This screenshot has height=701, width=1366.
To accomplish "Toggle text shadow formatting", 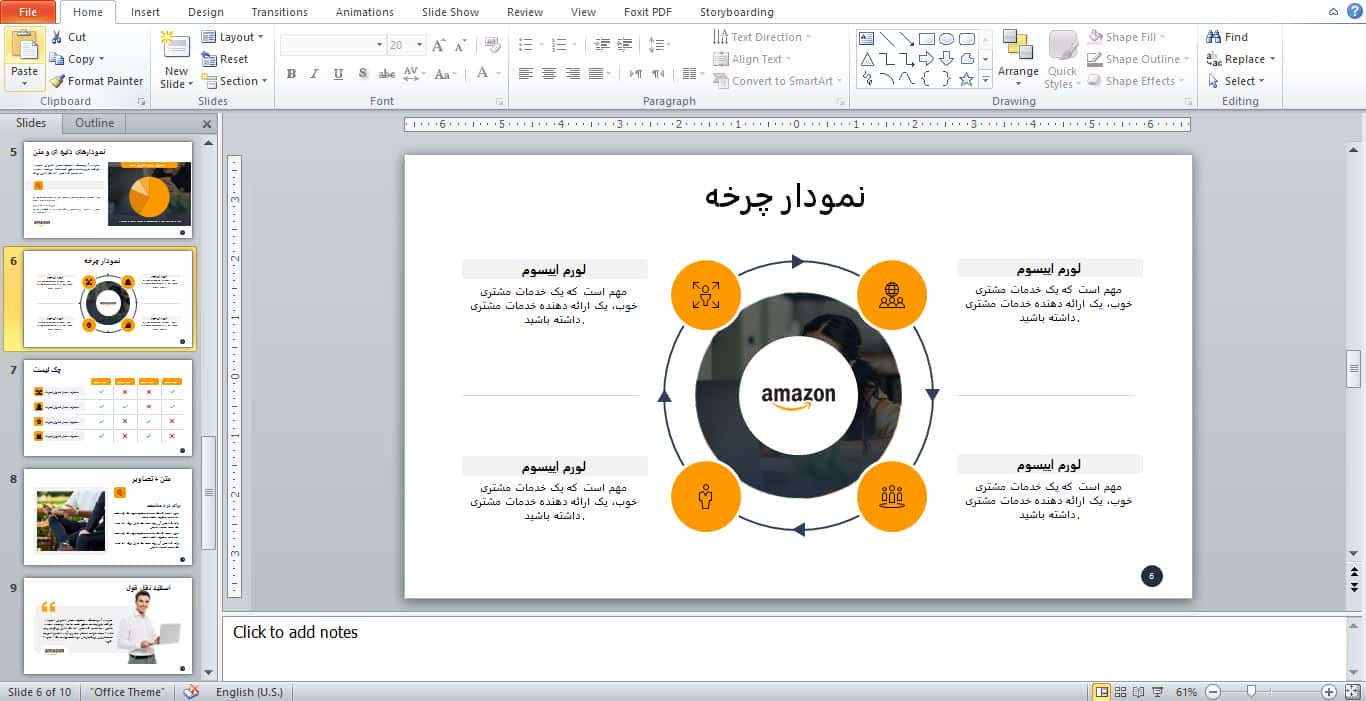I will (x=362, y=73).
